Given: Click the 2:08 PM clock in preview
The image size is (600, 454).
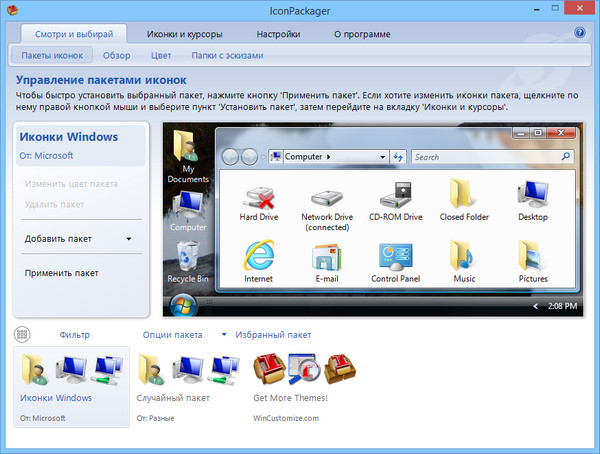Looking at the screenshot, I should (x=562, y=306).
